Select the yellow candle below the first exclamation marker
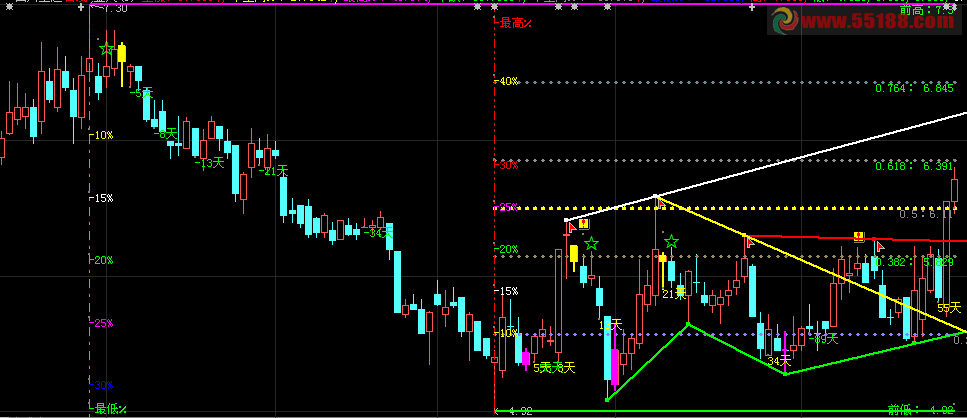The height and width of the screenshot is (418, 967). click(x=574, y=253)
